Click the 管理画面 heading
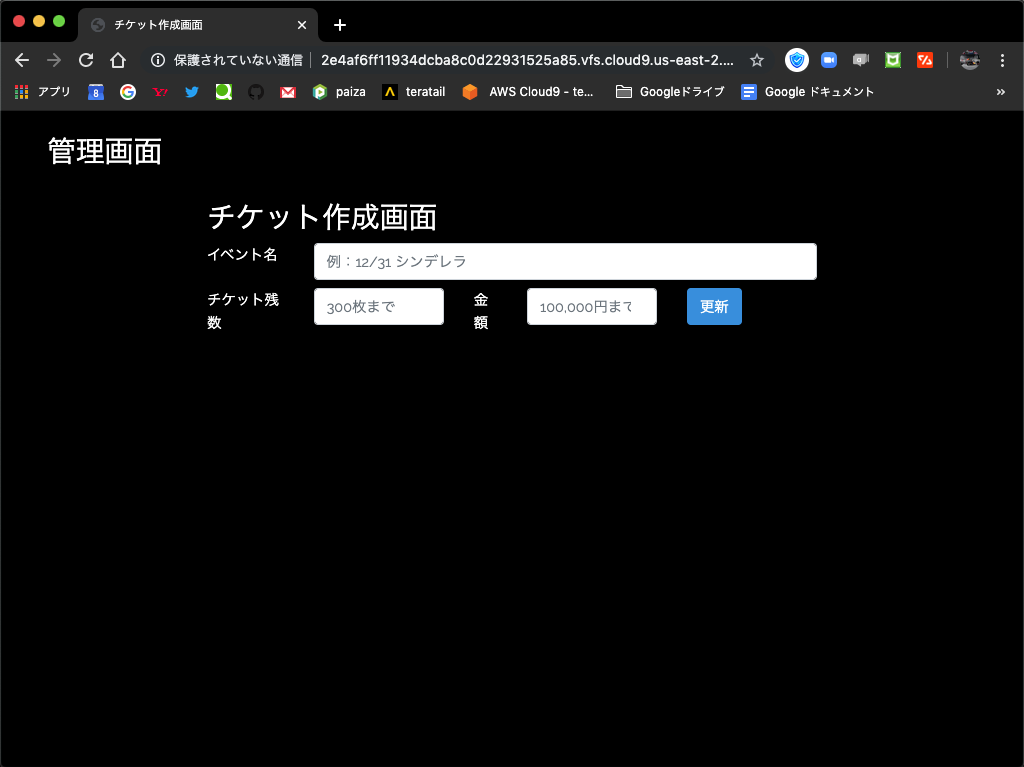The image size is (1024, 767). click(104, 152)
